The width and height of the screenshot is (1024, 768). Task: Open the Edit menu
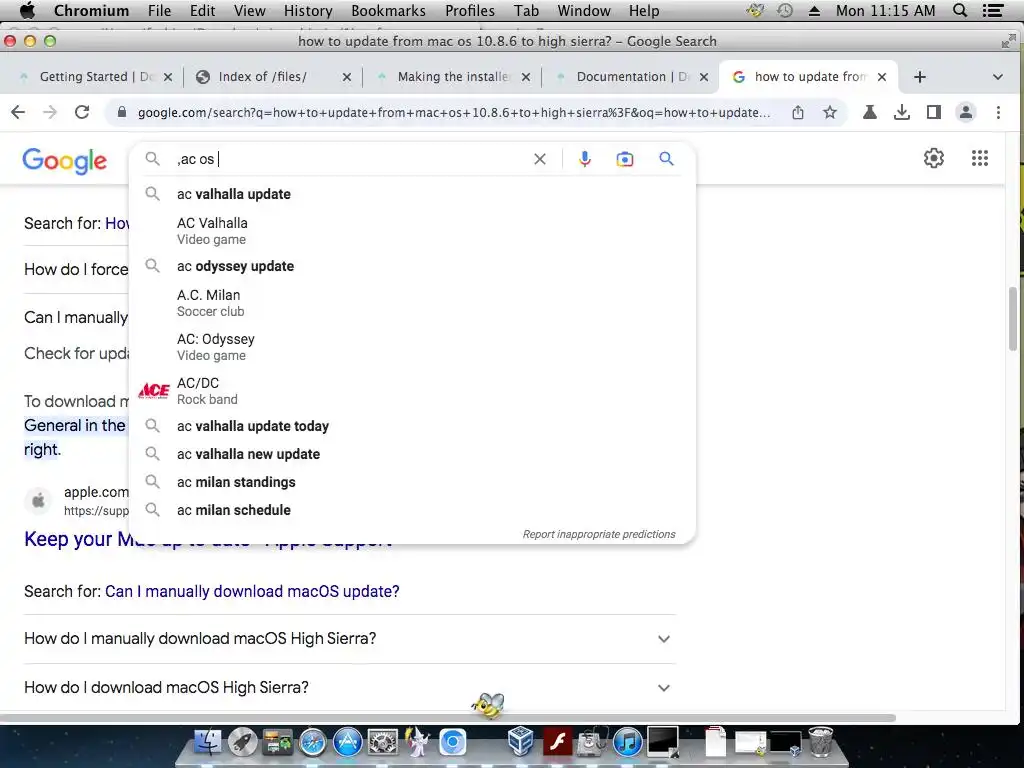pos(202,10)
